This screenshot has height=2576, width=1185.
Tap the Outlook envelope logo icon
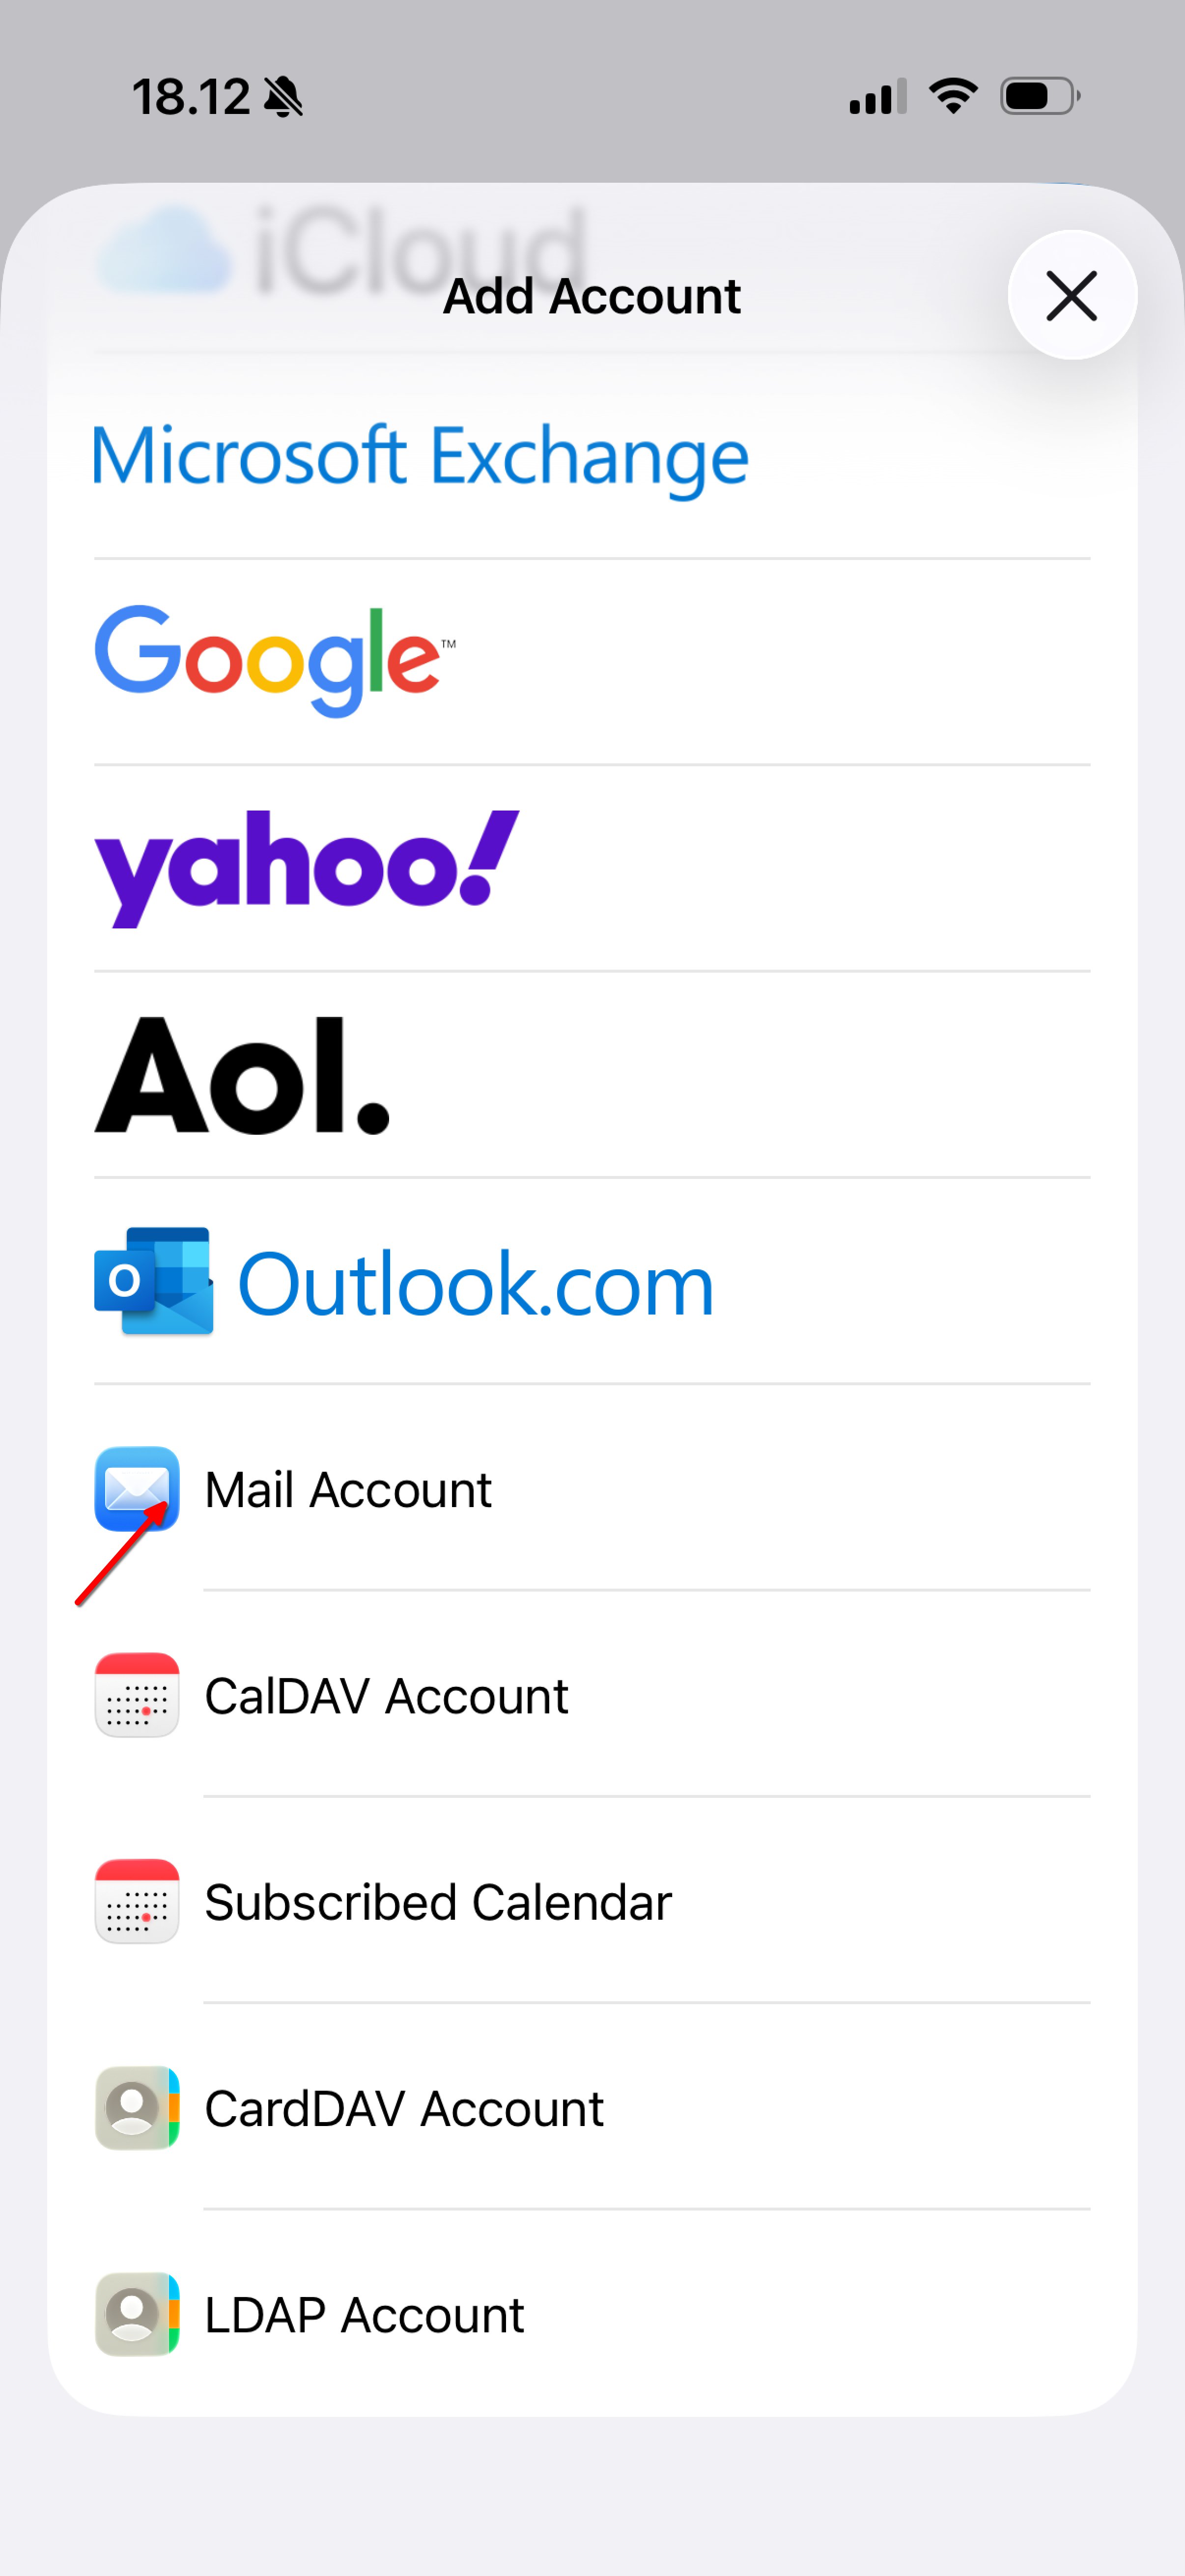point(154,1281)
